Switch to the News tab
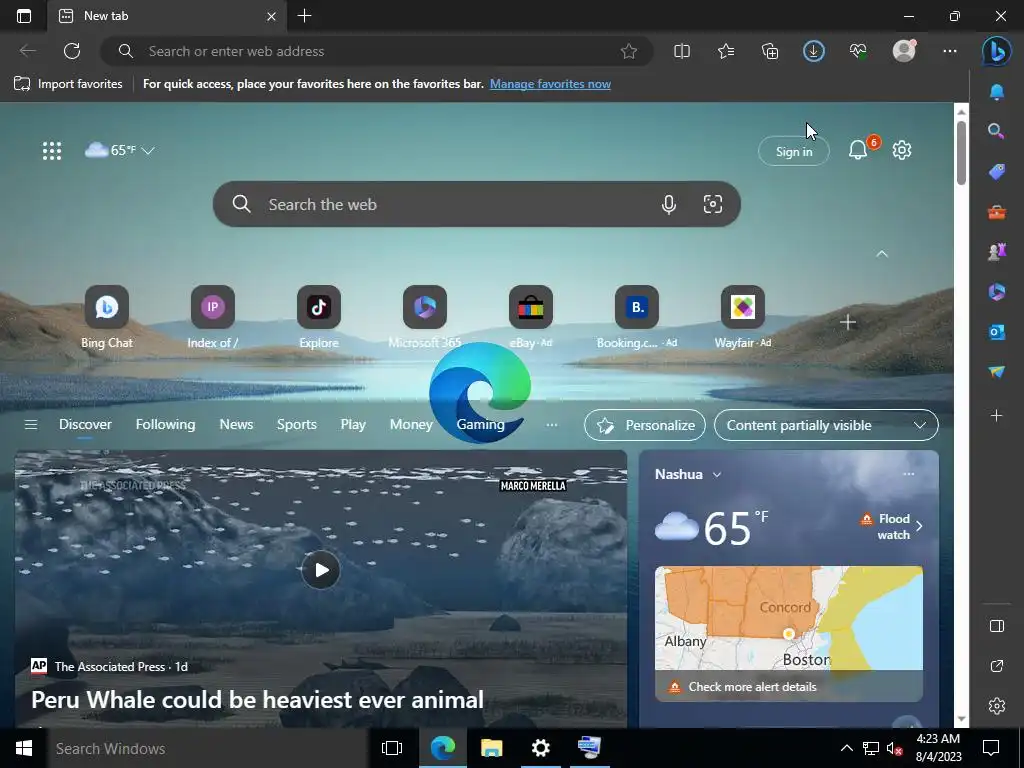 (x=236, y=424)
